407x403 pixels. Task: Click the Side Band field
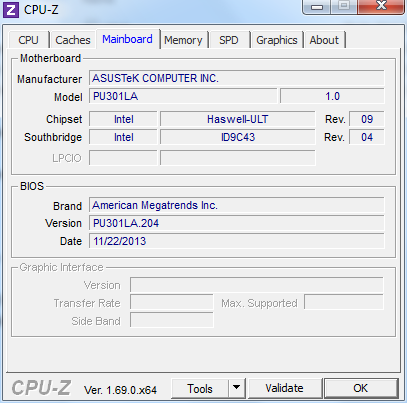point(172,320)
